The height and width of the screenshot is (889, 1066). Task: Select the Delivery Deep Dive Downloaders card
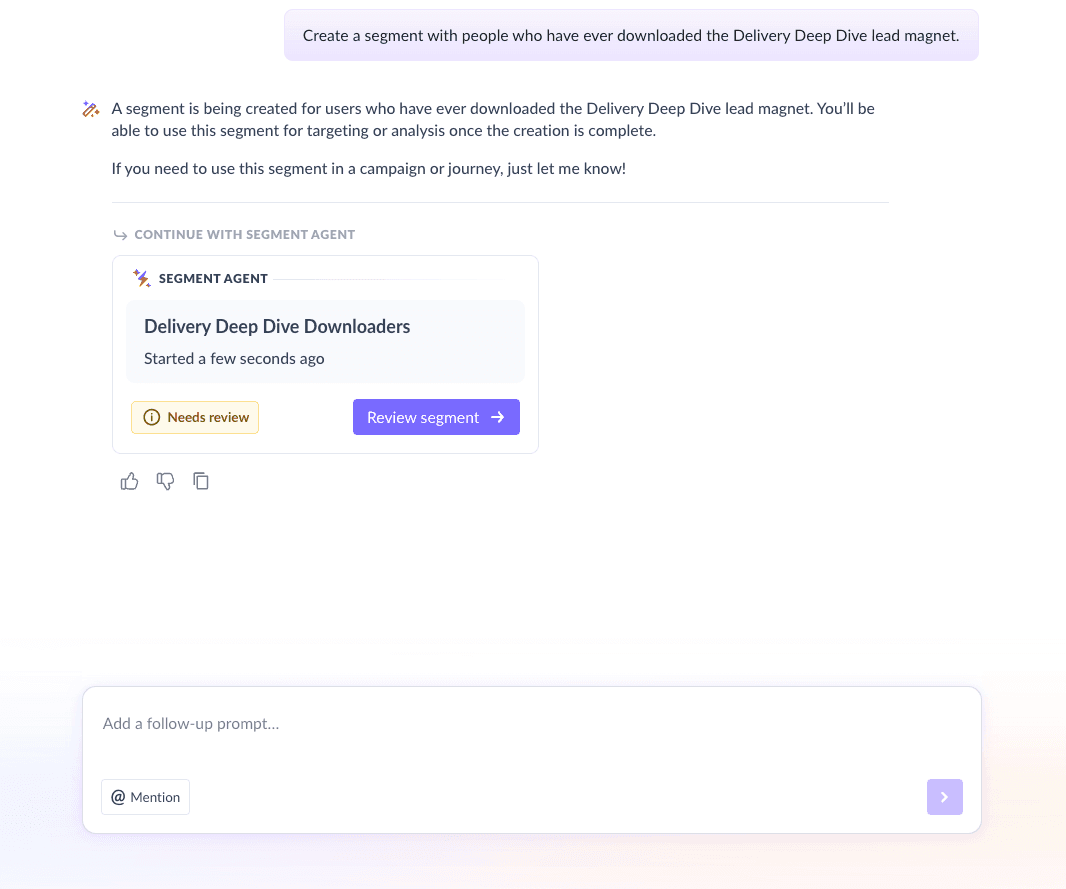click(x=326, y=341)
